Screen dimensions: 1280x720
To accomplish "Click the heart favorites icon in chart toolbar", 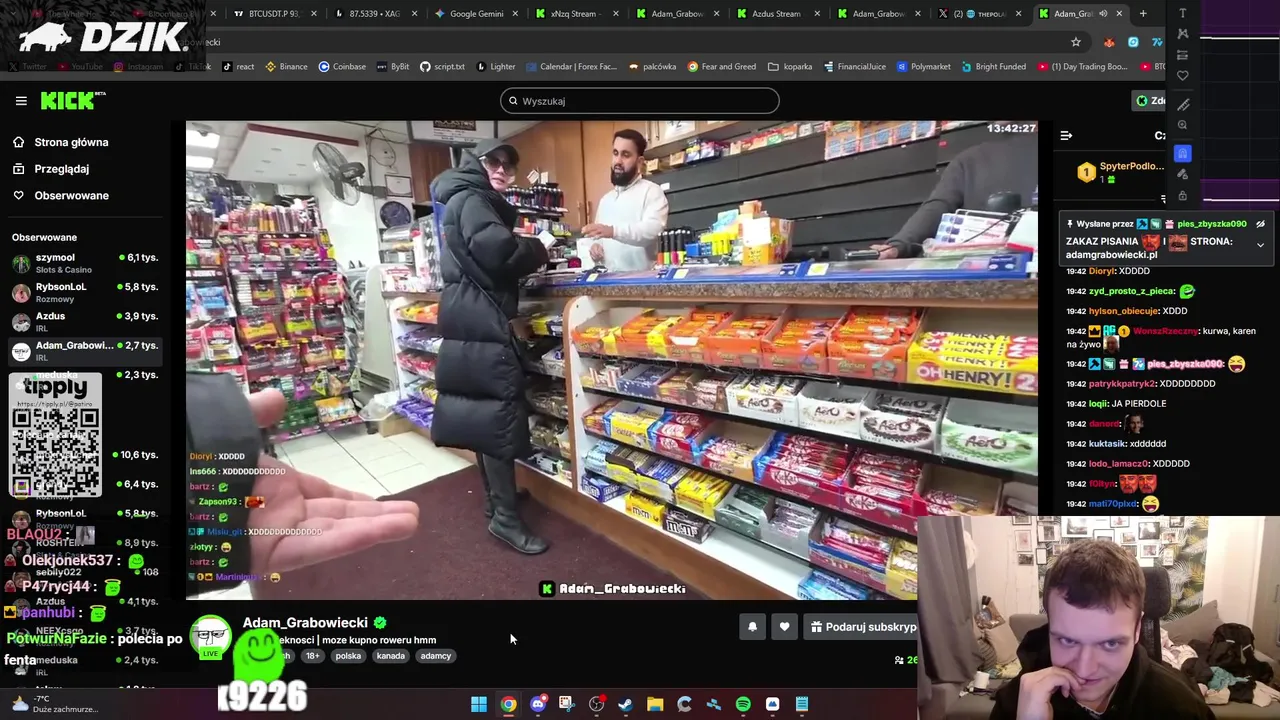I will 1183,76.
